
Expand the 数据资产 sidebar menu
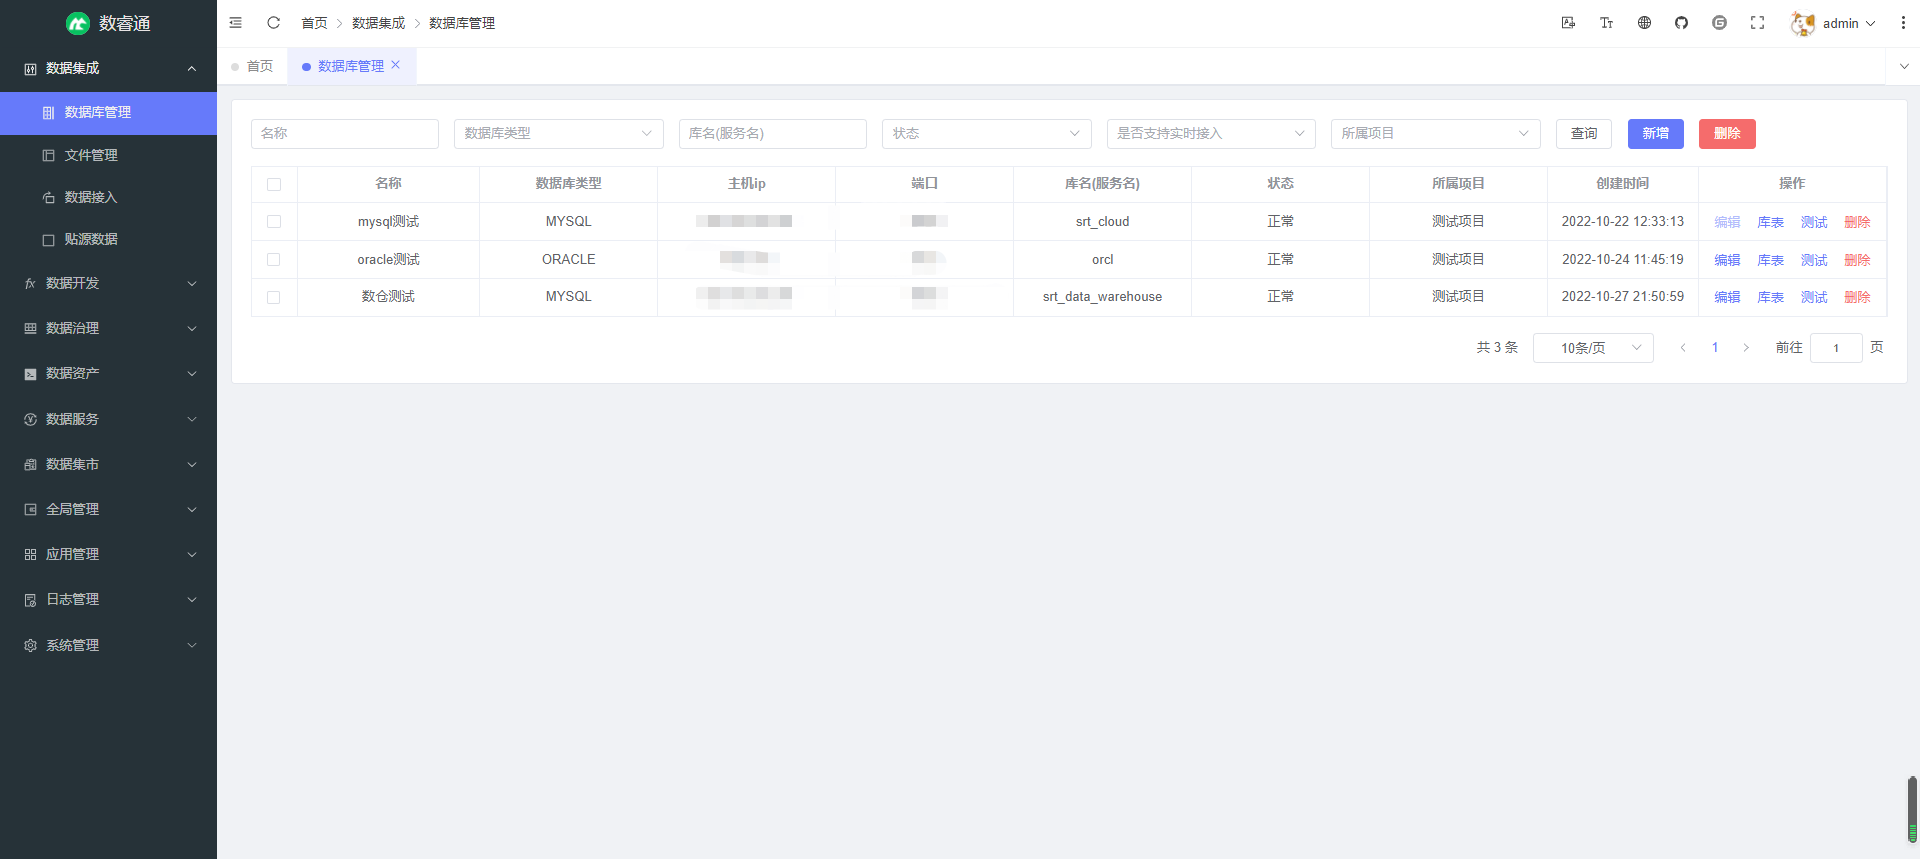[108, 374]
